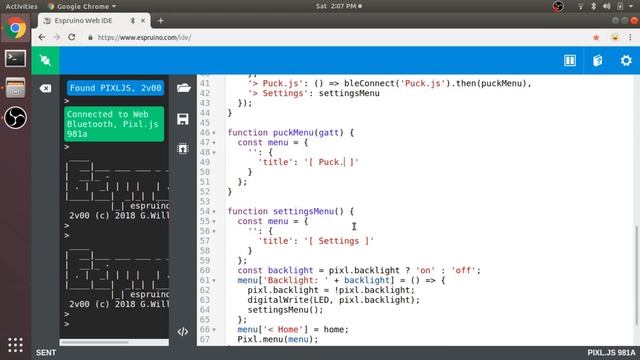Open the Google Chrome app menu dropdown
Screen dimensions: 640x360
pos(82,6)
